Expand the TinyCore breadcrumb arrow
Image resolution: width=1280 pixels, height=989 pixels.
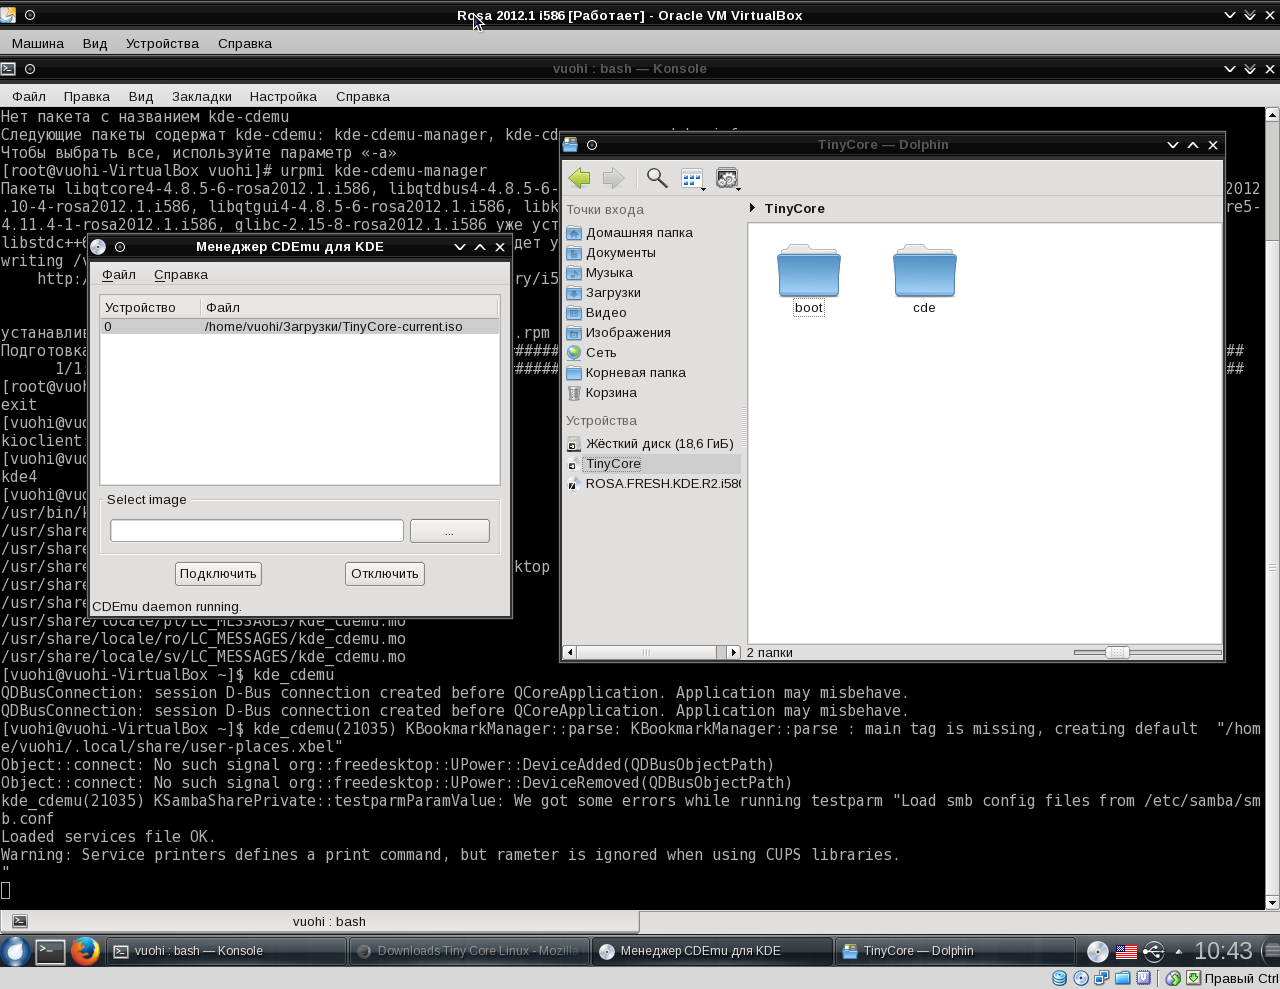(x=753, y=208)
